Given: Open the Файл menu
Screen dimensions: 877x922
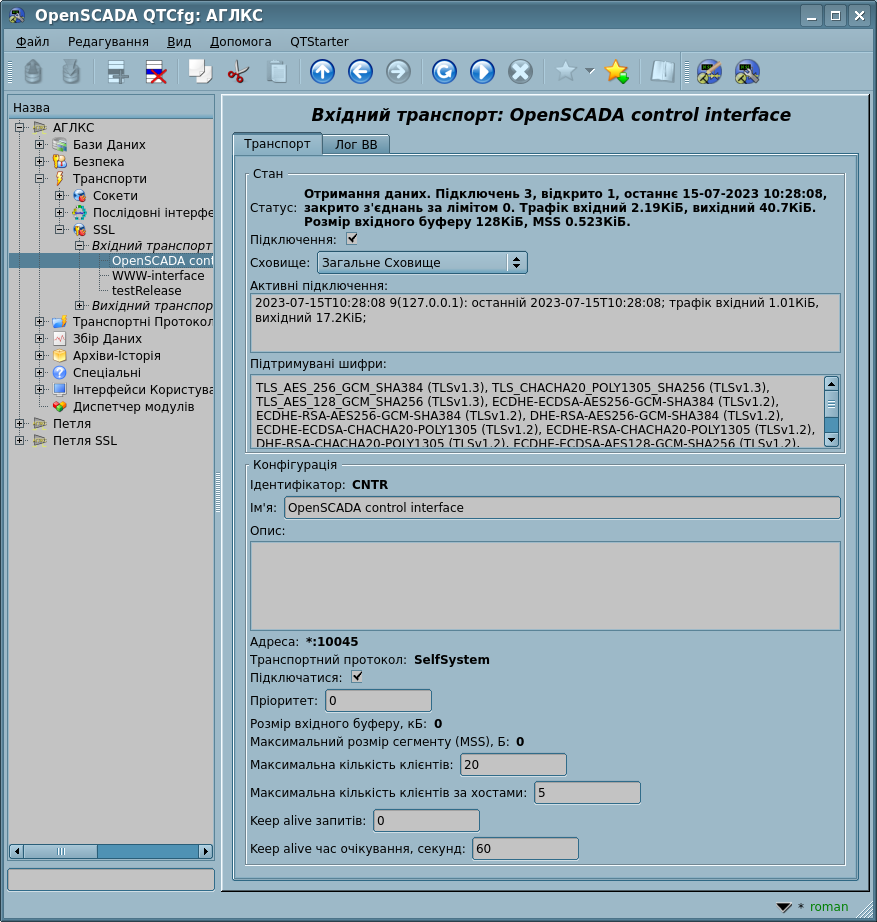Looking at the screenshot, I should click(32, 42).
